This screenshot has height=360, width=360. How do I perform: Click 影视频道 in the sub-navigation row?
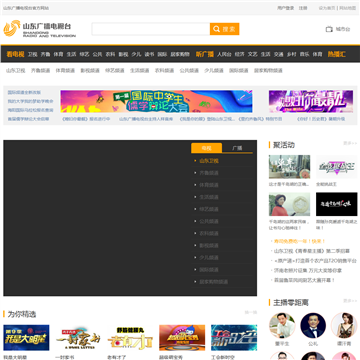click(x=90, y=70)
